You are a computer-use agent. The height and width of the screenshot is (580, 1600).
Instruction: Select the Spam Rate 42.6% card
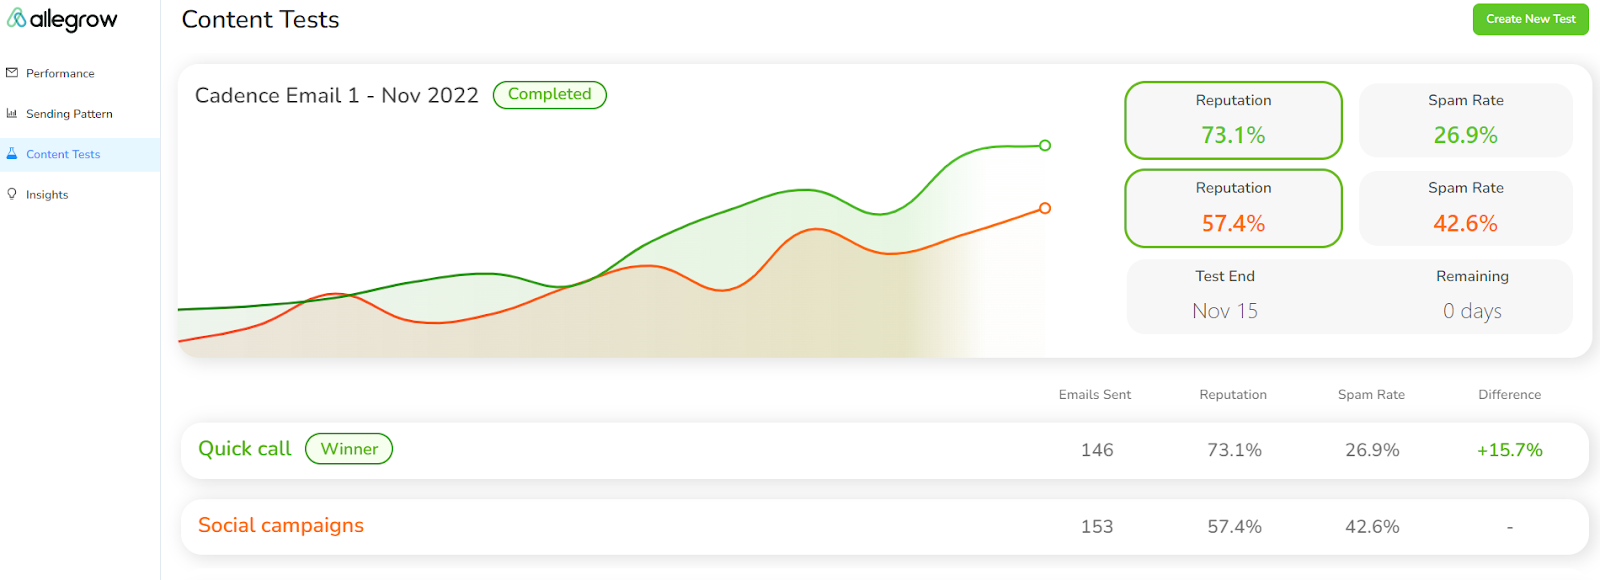[x=1465, y=208]
